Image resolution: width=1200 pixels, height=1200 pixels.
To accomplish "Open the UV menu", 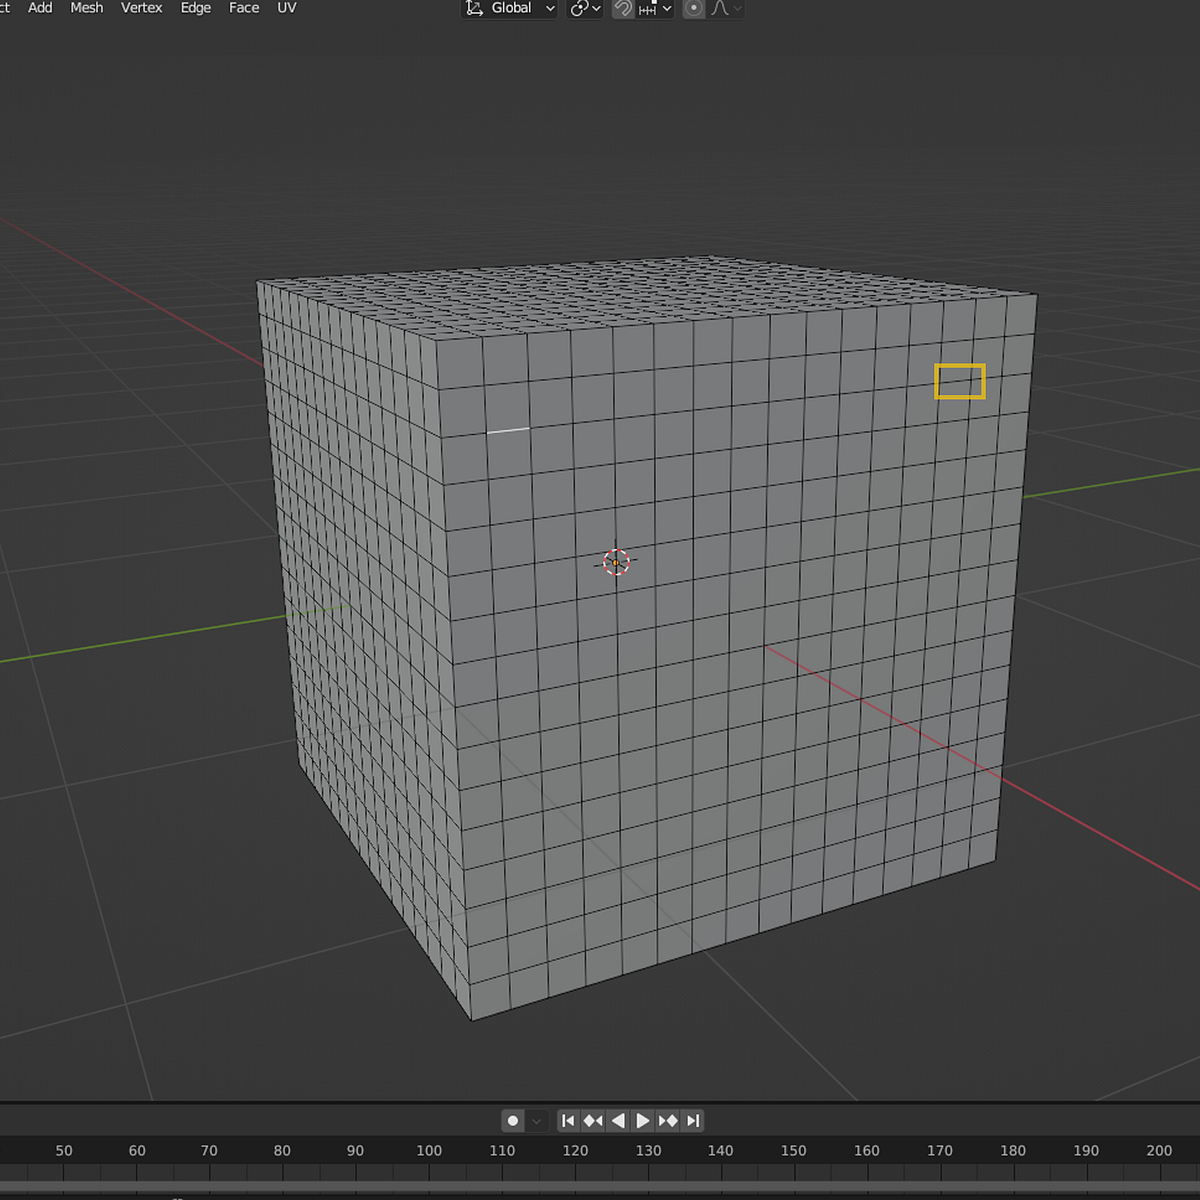I will coord(286,8).
